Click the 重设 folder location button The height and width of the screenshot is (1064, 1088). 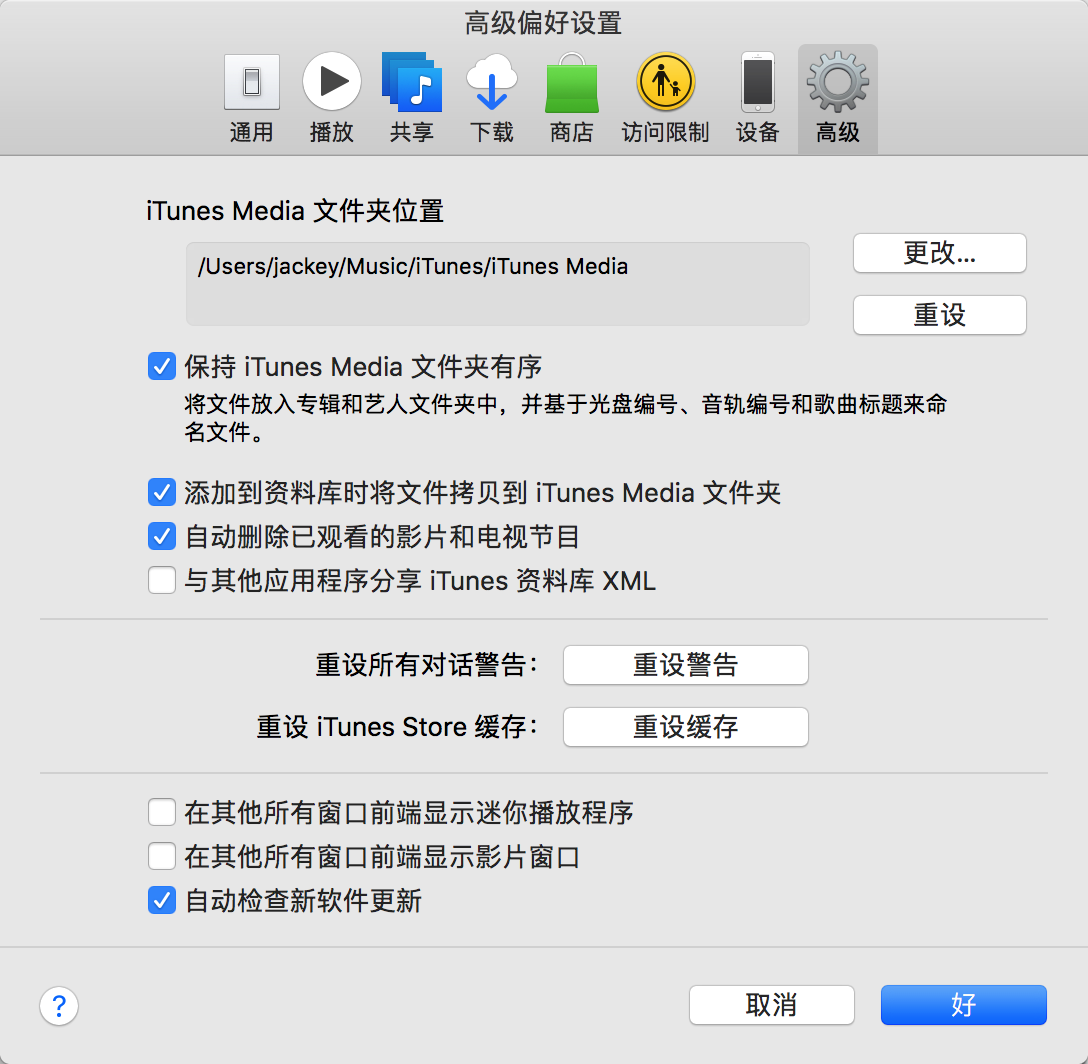coord(940,315)
